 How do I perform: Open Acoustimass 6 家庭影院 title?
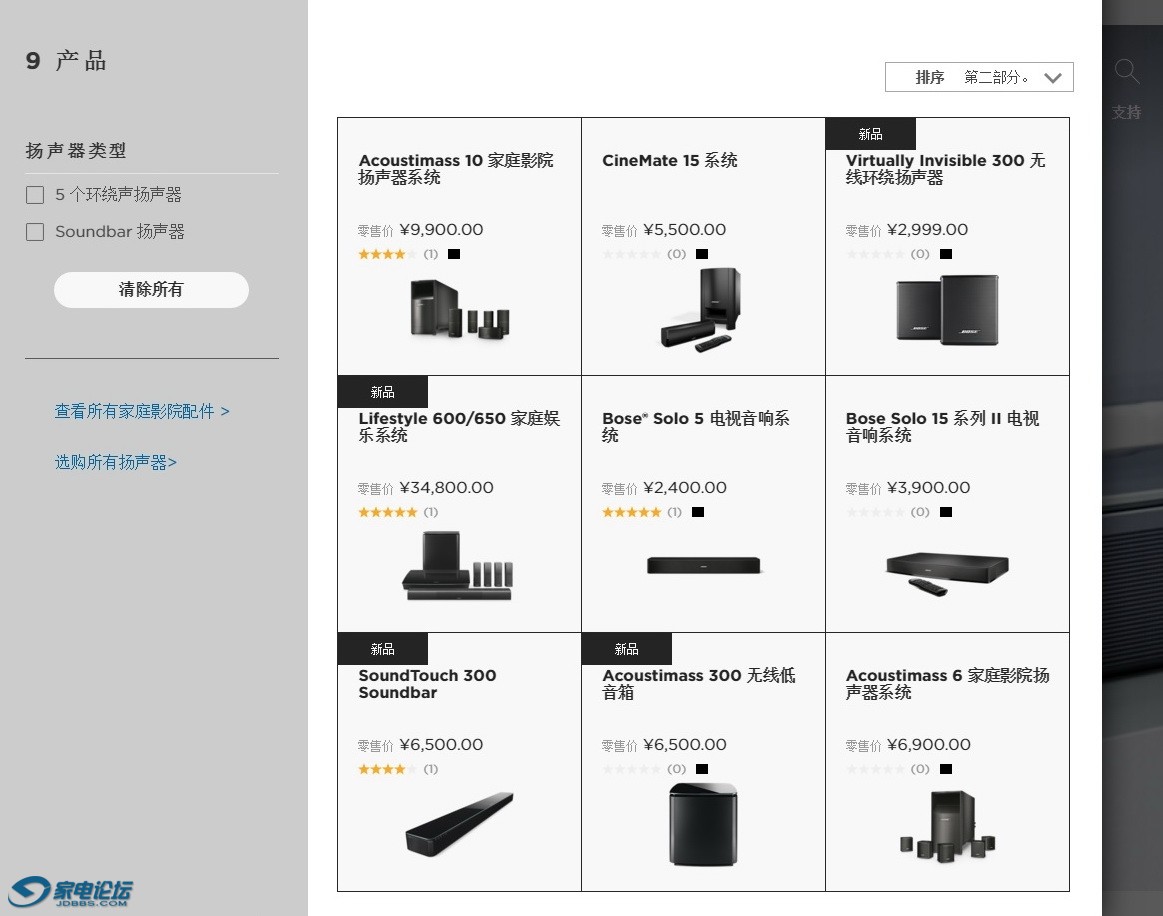coord(947,684)
